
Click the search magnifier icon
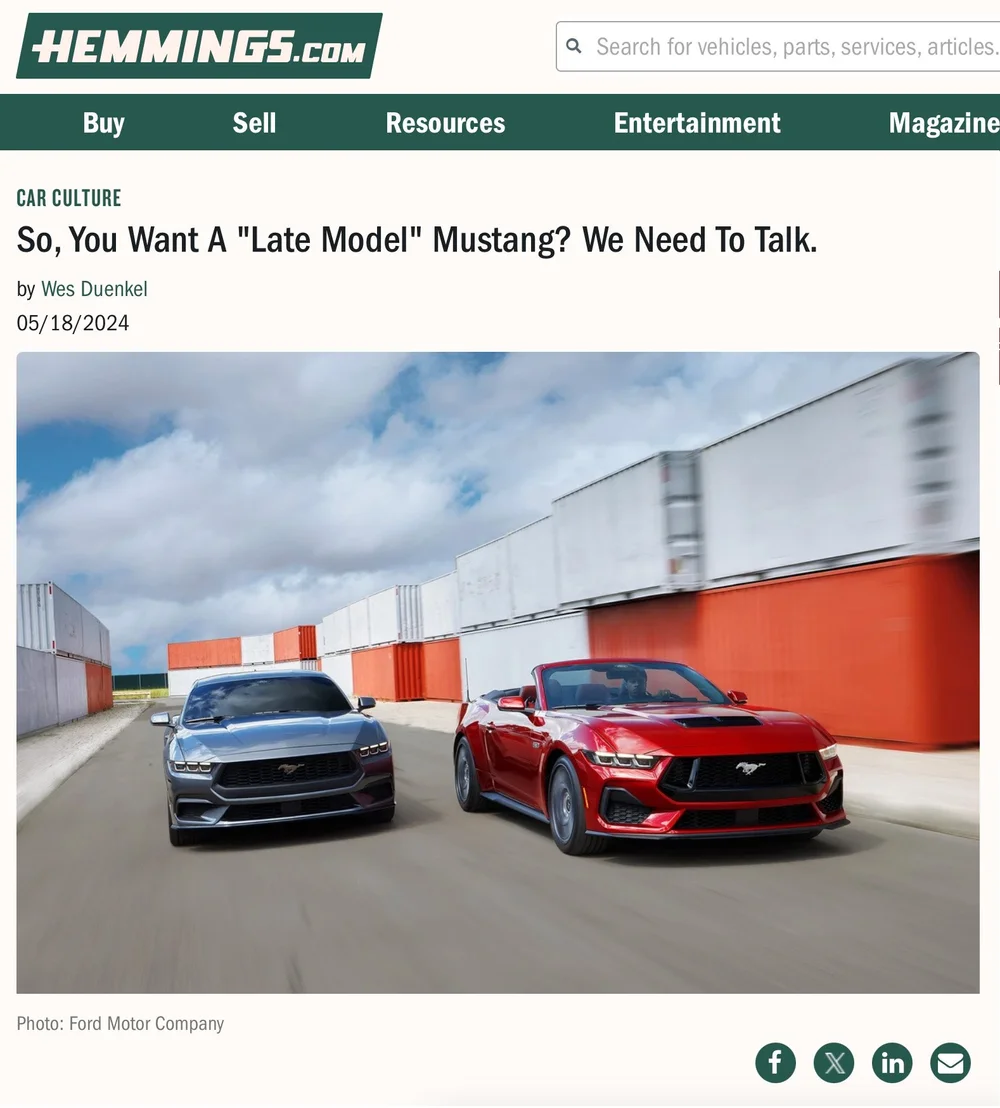(574, 47)
